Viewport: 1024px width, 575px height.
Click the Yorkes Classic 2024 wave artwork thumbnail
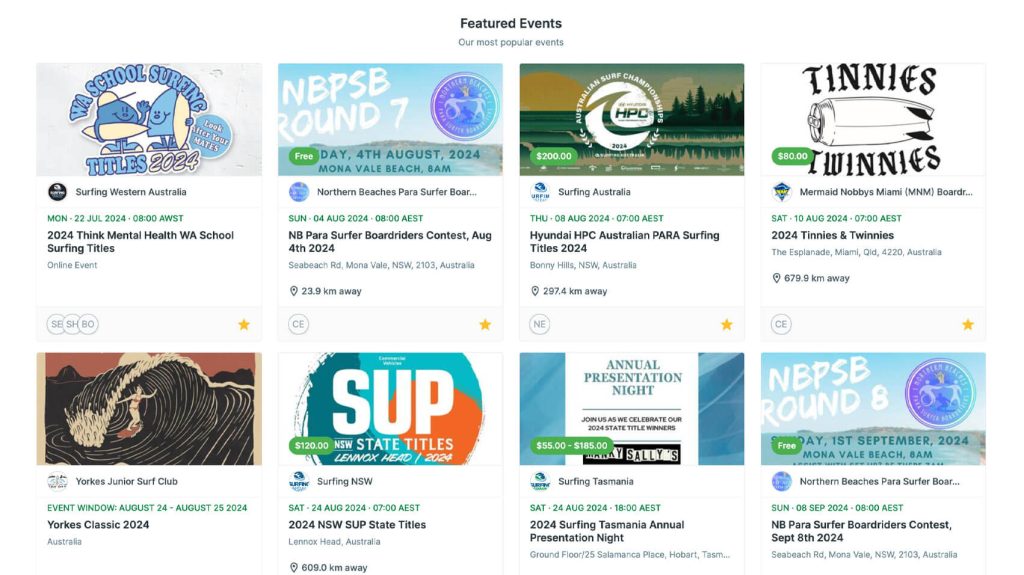(x=149, y=409)
